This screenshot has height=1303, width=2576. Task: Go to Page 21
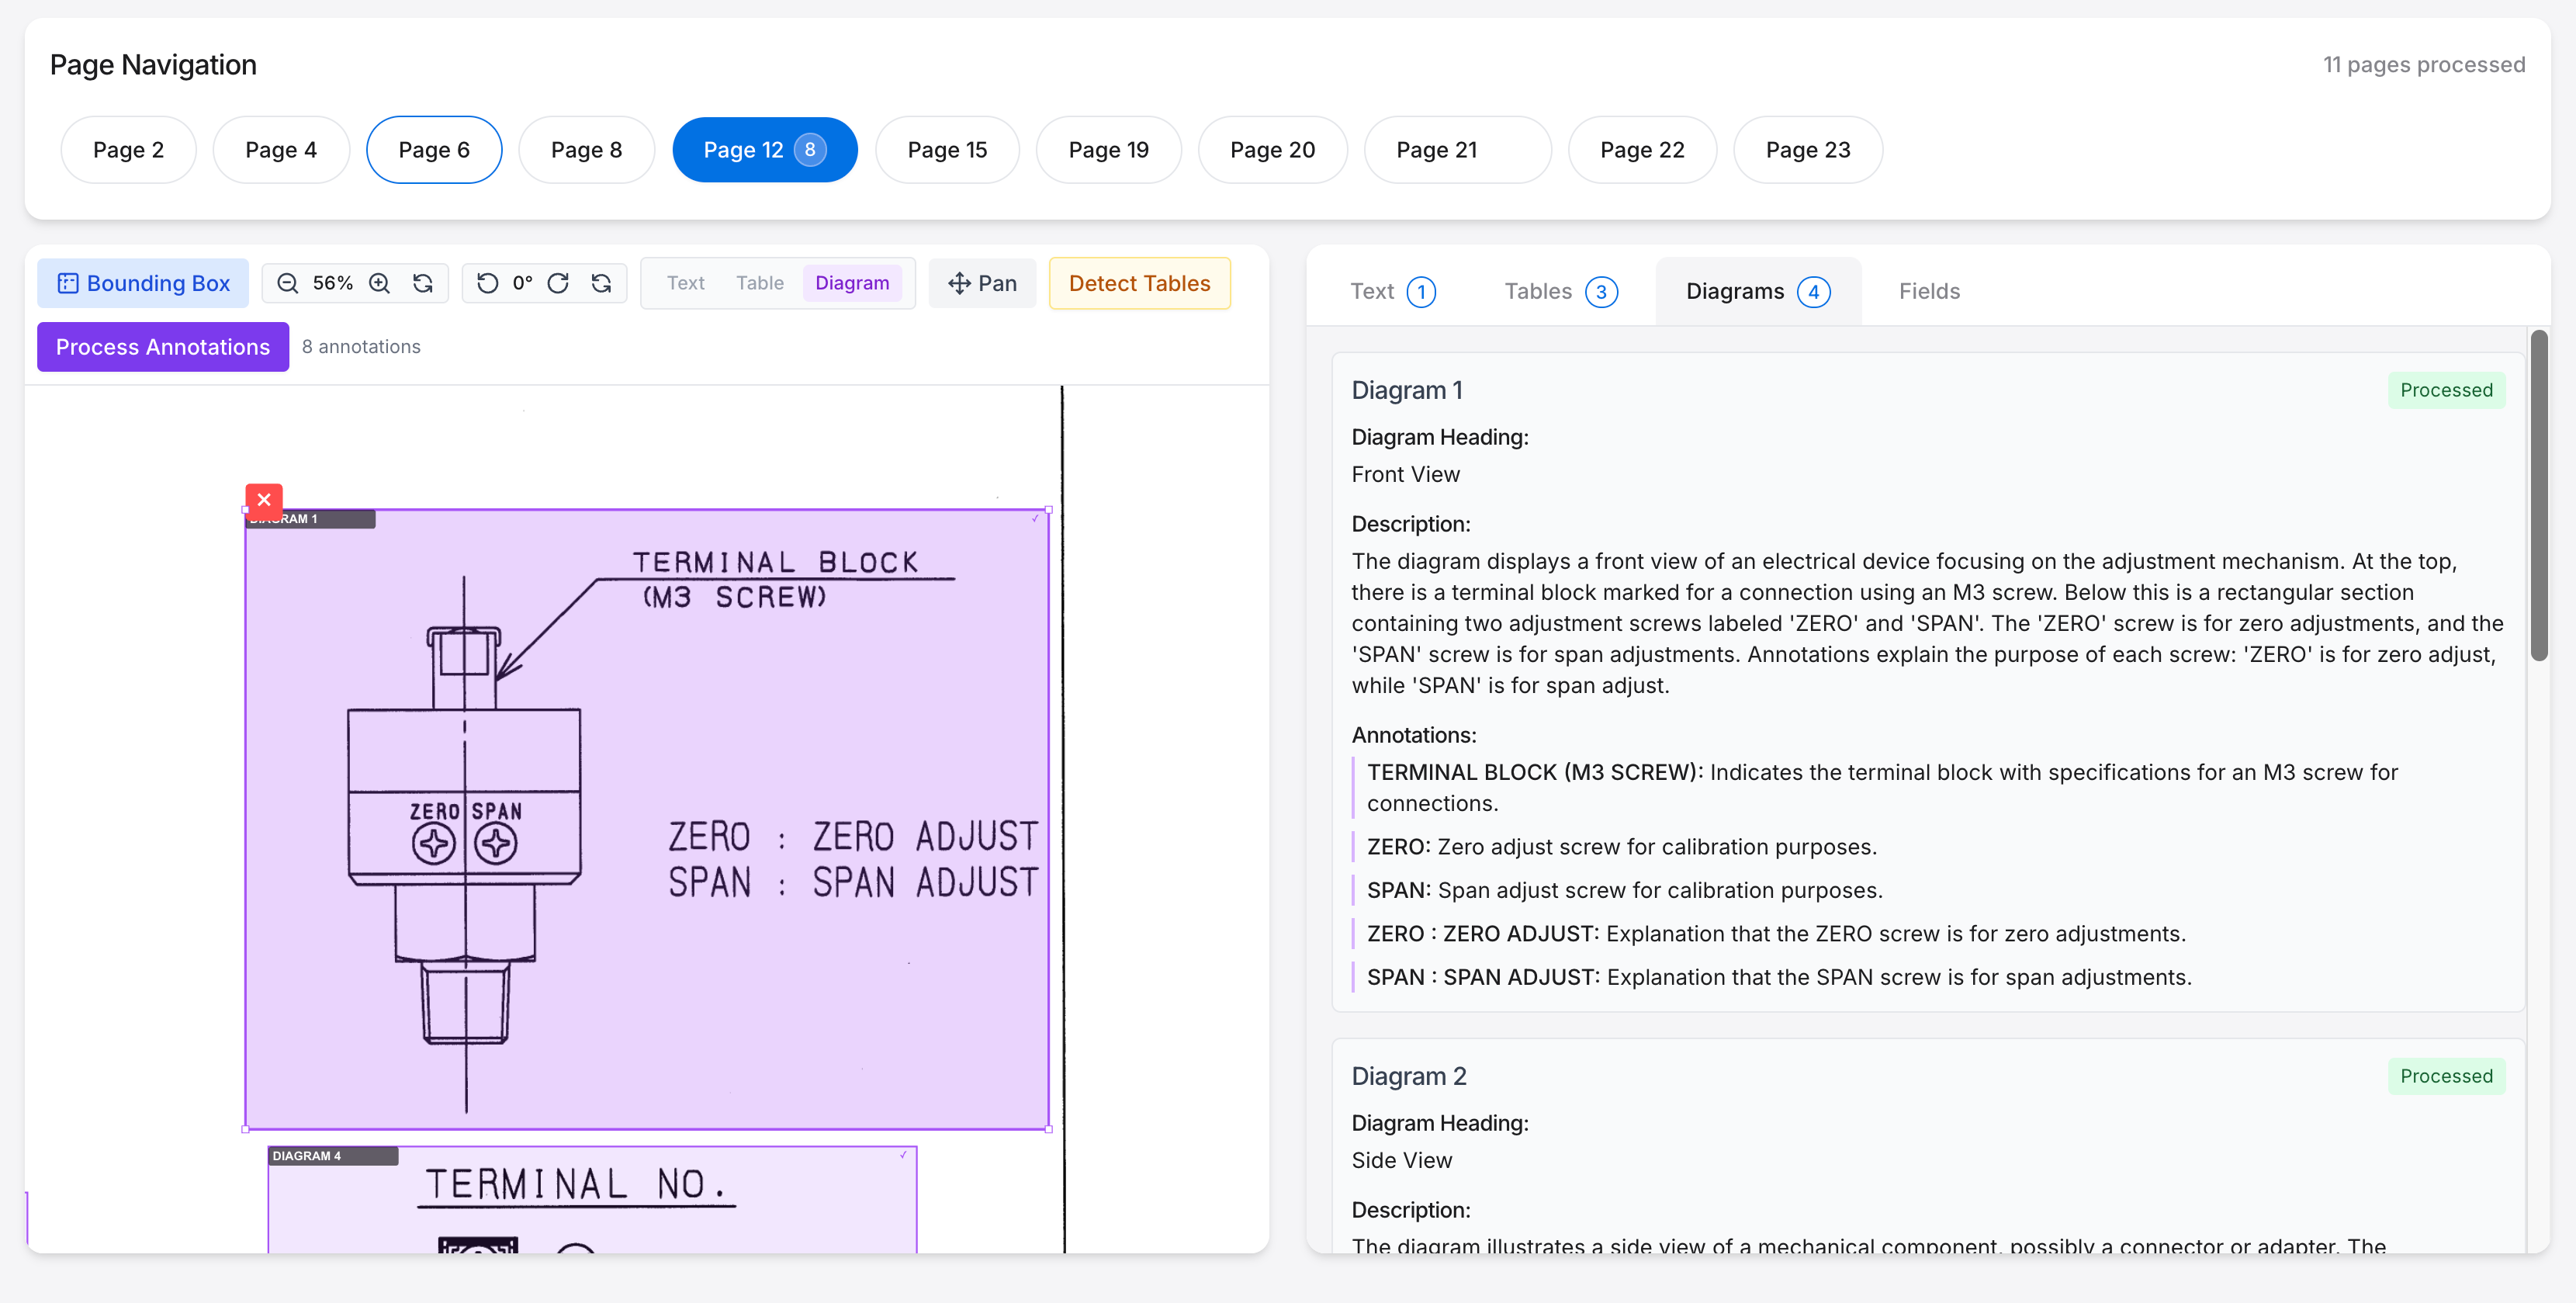(1457, 150)
